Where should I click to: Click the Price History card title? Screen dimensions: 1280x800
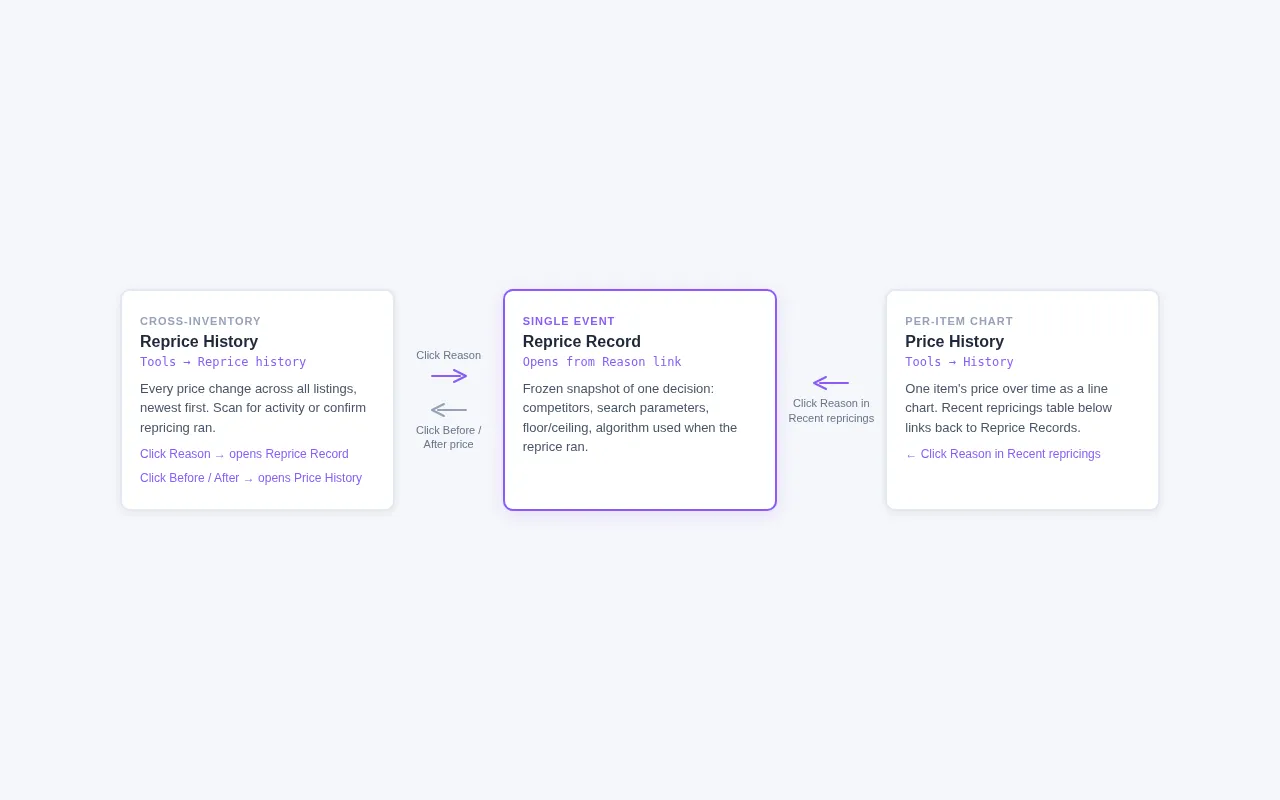[954, 341]
